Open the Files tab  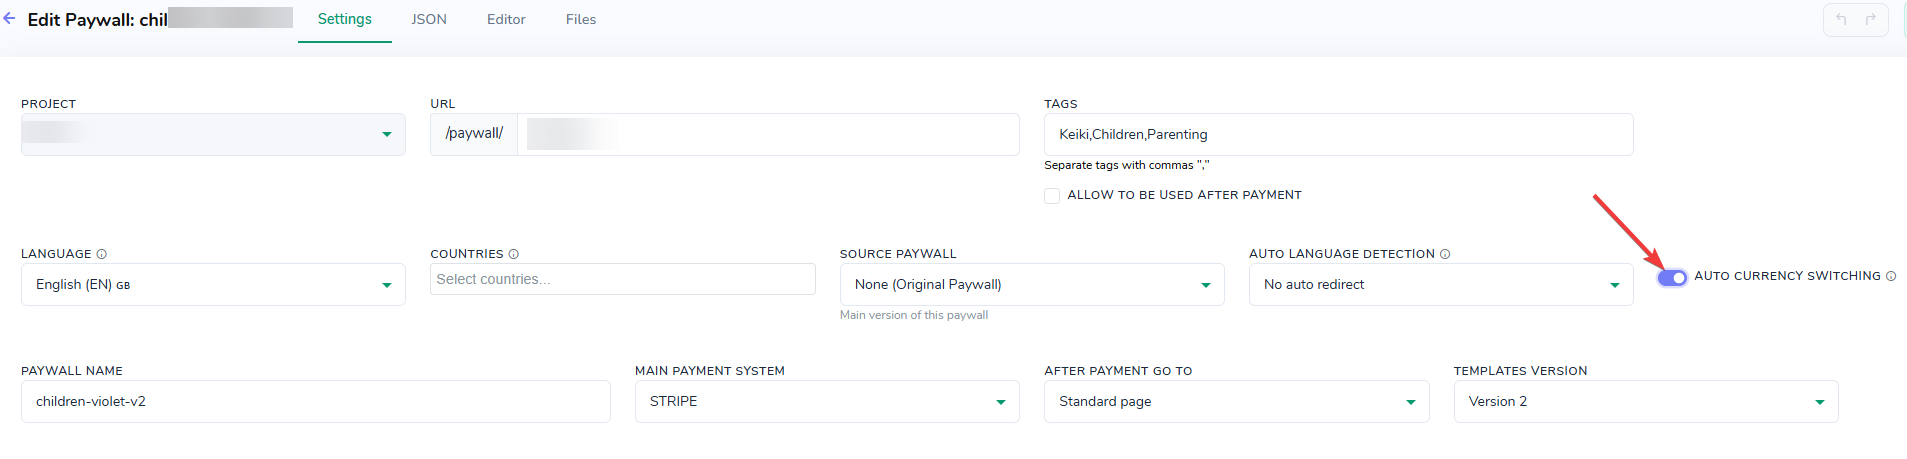tap(581, 20)
